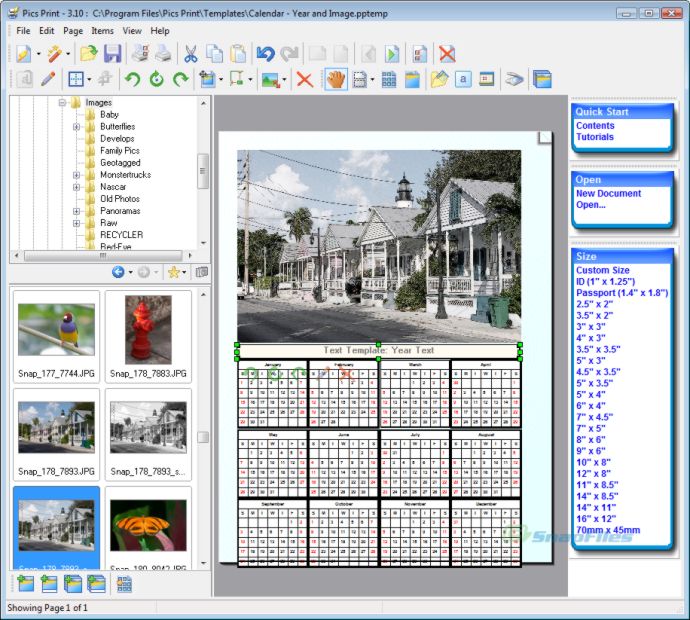Cut selection with the scissors icon
690x620 pixels.
click(x=191, y=54)
